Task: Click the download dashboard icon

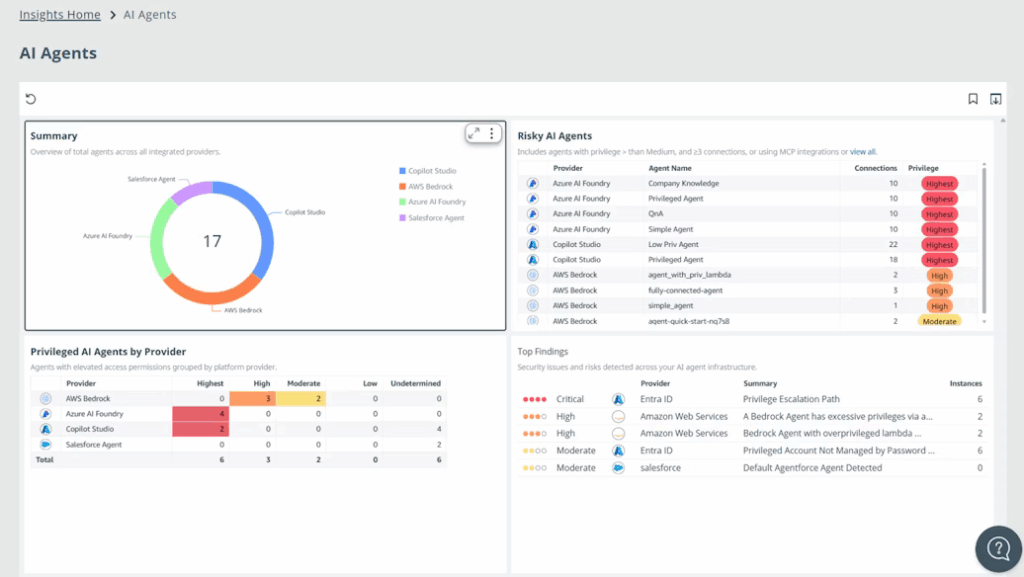Action: coord(995,99)
